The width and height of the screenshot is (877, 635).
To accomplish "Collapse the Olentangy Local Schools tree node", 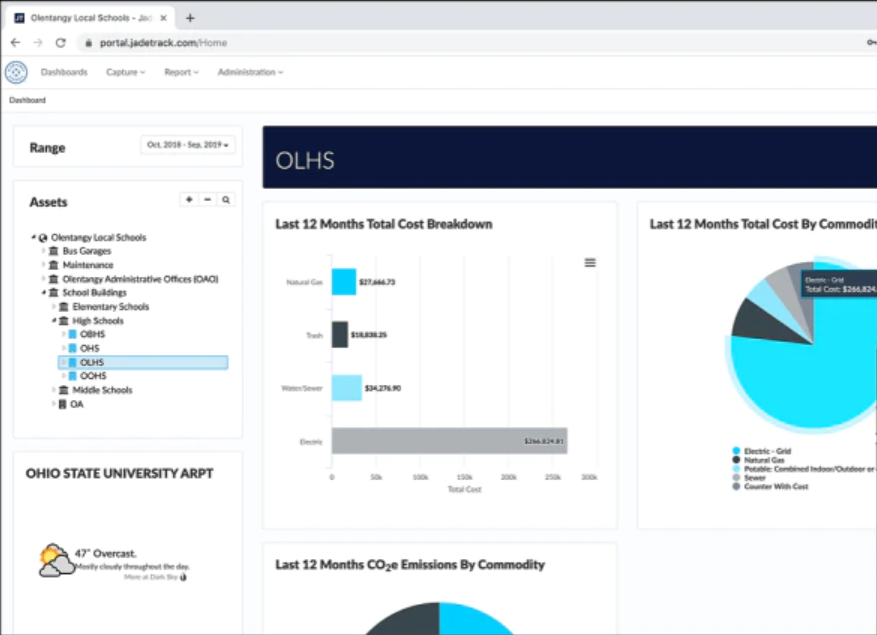I will point(33,237).
